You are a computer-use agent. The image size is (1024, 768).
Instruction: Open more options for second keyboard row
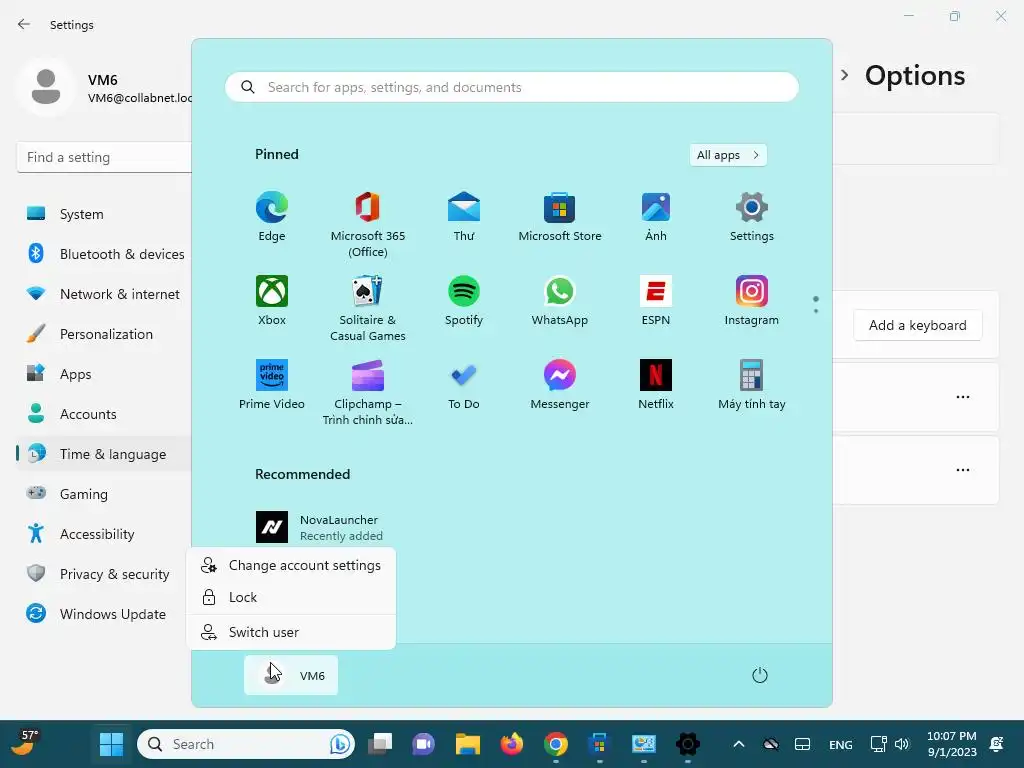963,470
